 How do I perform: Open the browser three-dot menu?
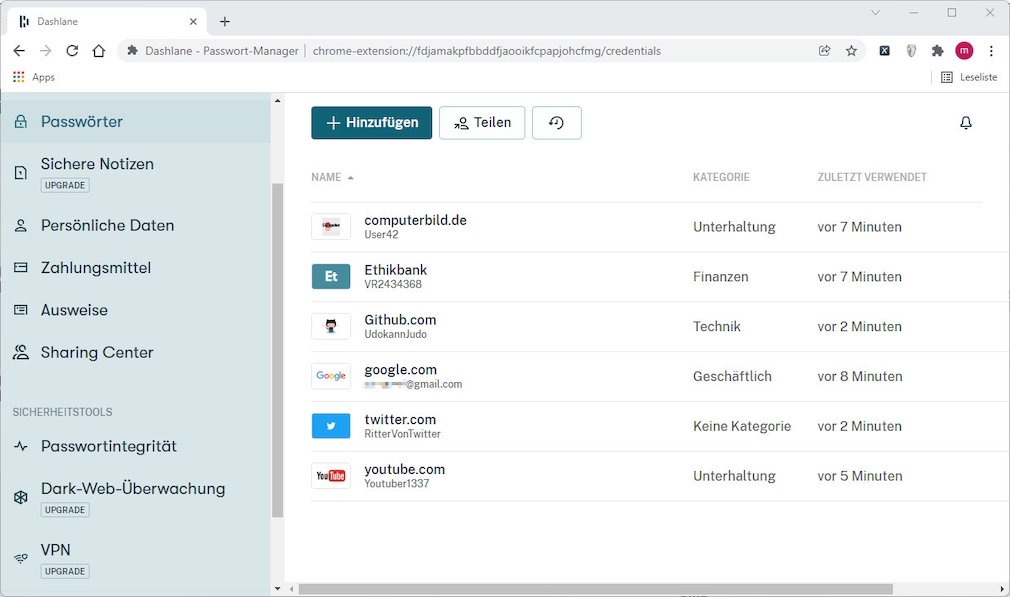(x=991, y=50)
